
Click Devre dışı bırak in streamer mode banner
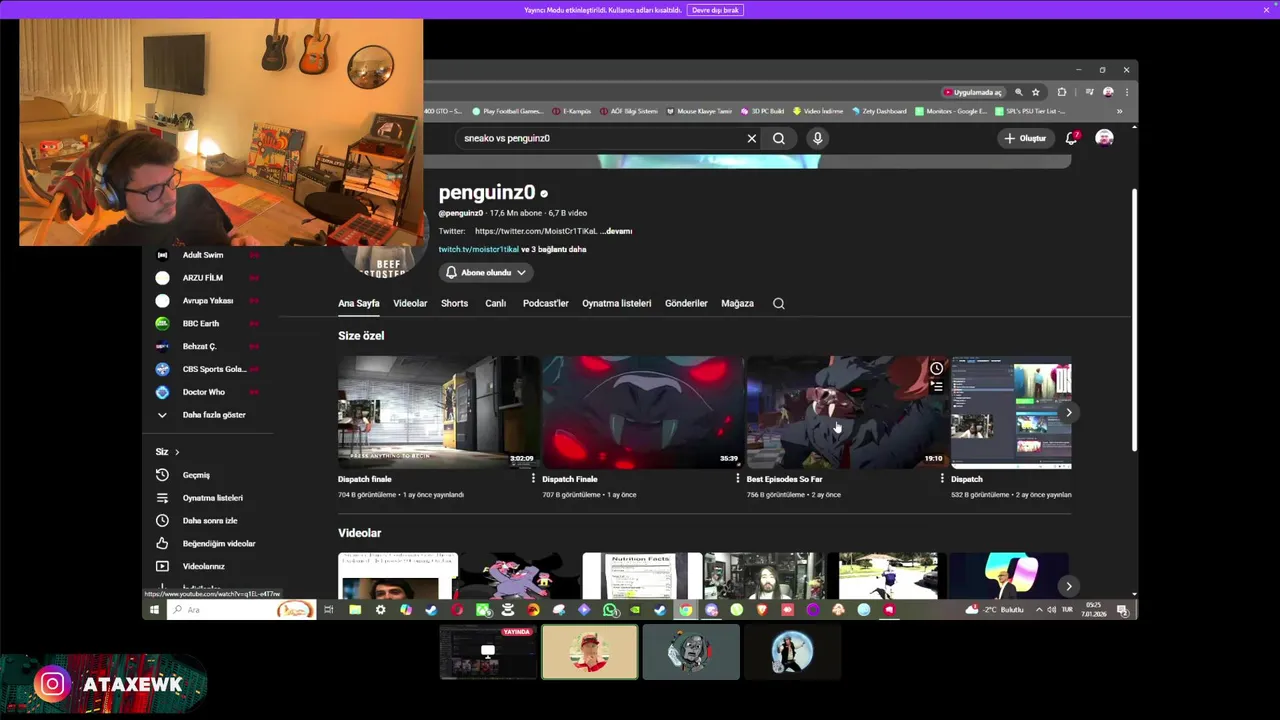[x=715, y=10]
